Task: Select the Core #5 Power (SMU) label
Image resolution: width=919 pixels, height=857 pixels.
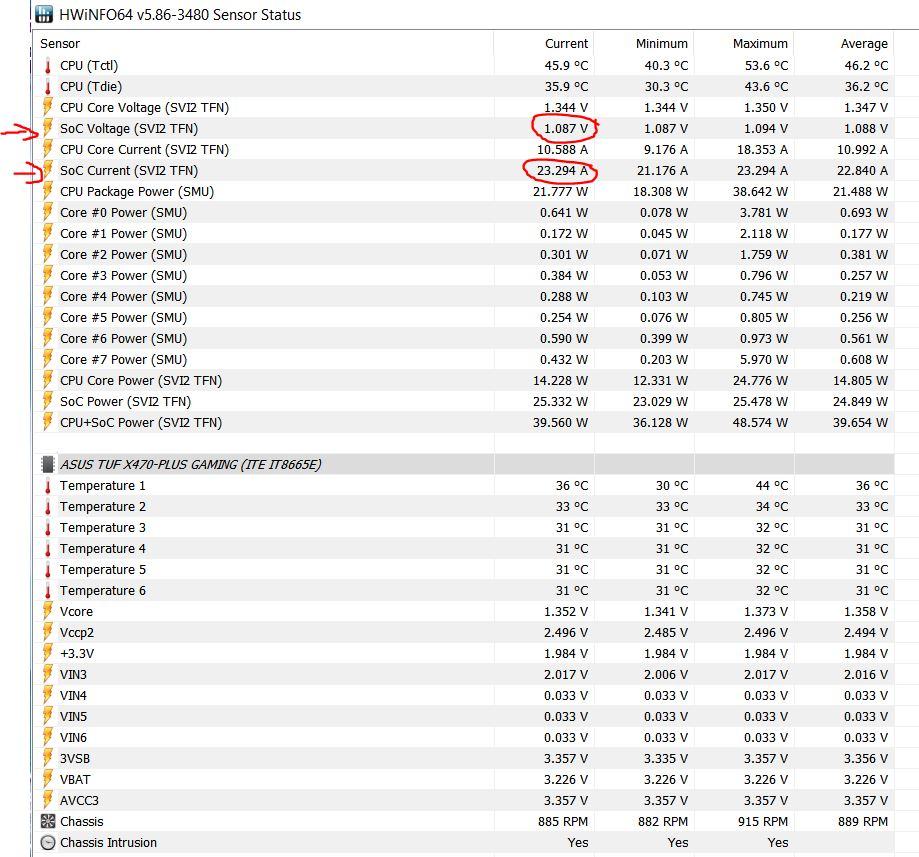Action: coord(123,318)
